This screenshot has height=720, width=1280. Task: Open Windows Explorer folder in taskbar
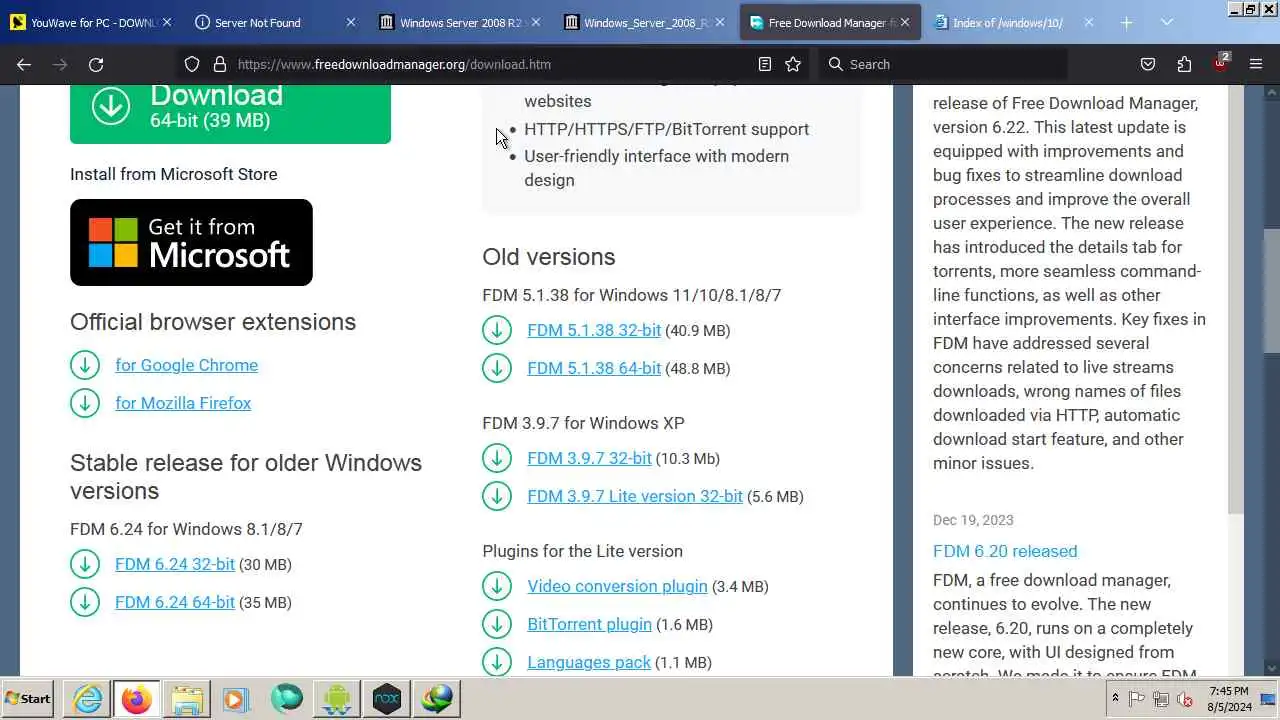(187, 699)
